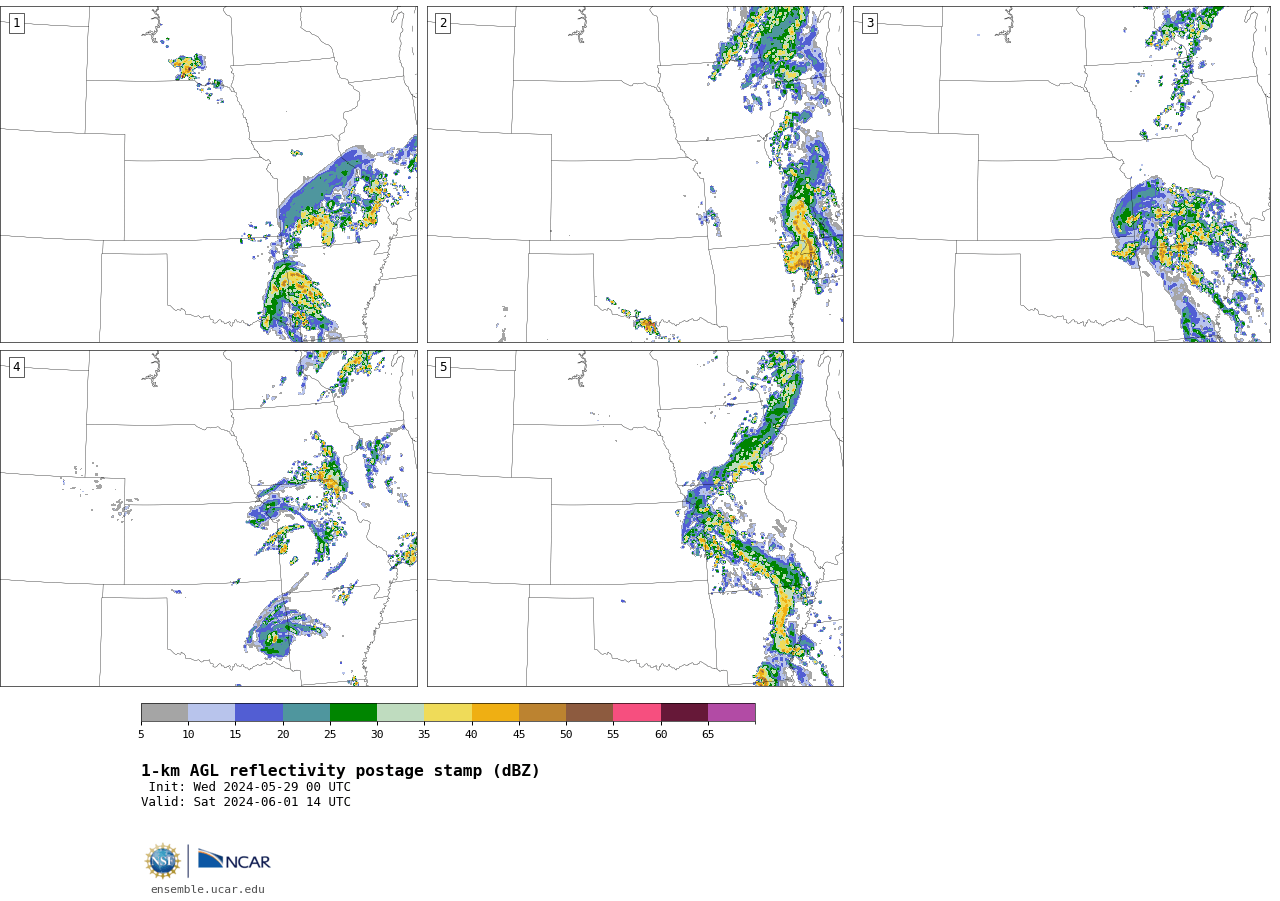Click the panel number 3 label
This screenshot has height=901, width=1280.
(869, 23)
